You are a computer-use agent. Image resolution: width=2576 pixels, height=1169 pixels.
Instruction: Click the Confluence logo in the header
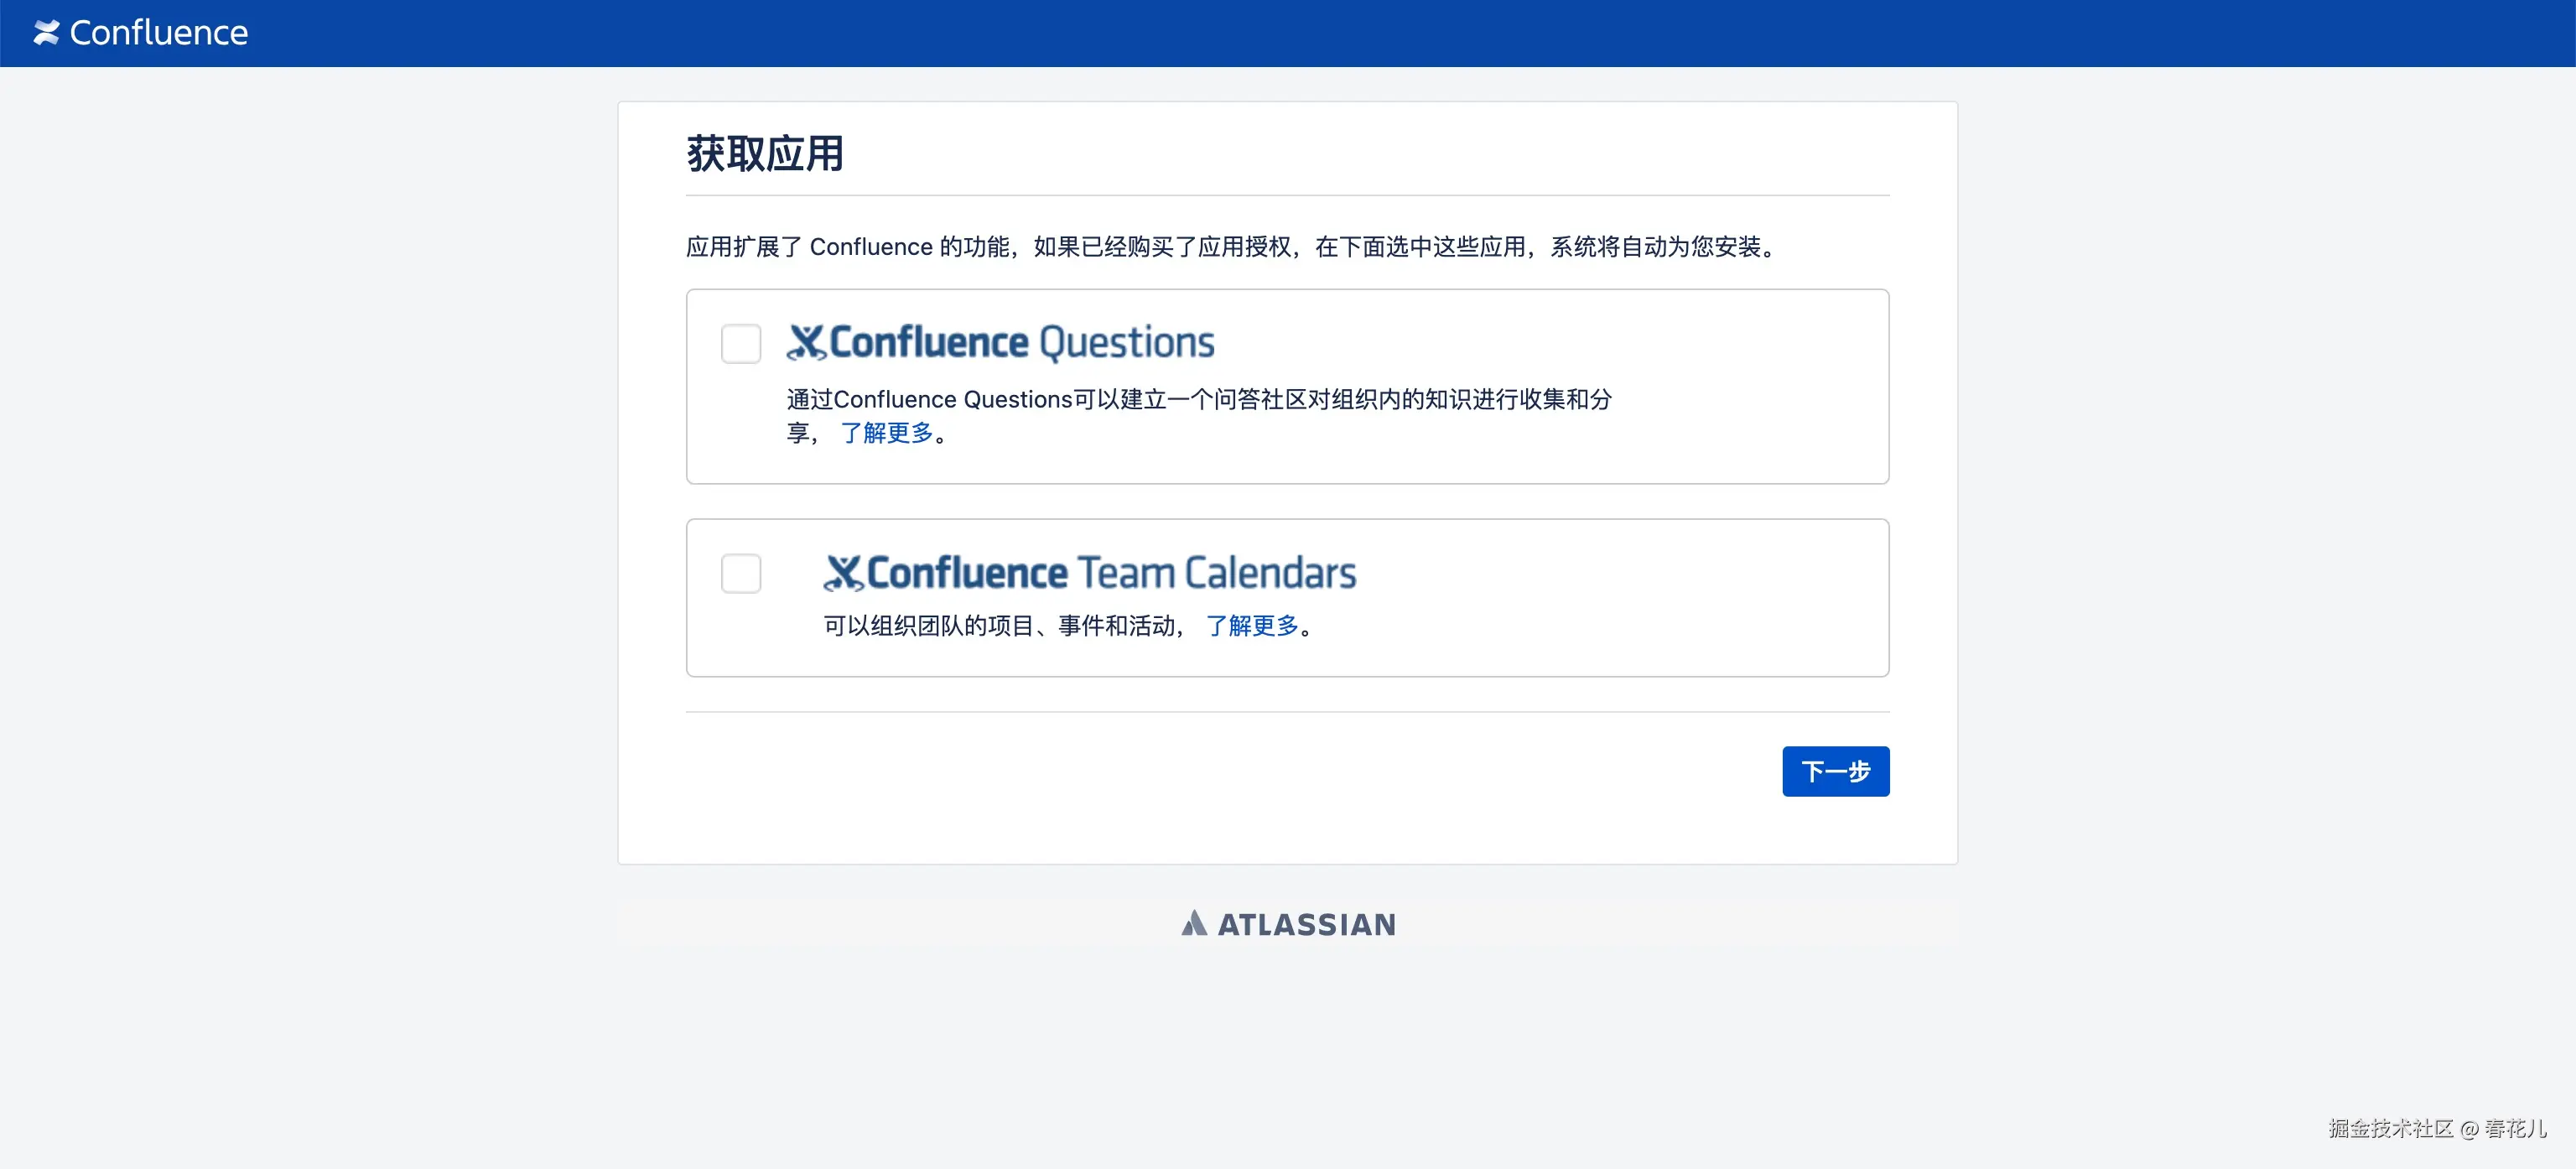141,33
